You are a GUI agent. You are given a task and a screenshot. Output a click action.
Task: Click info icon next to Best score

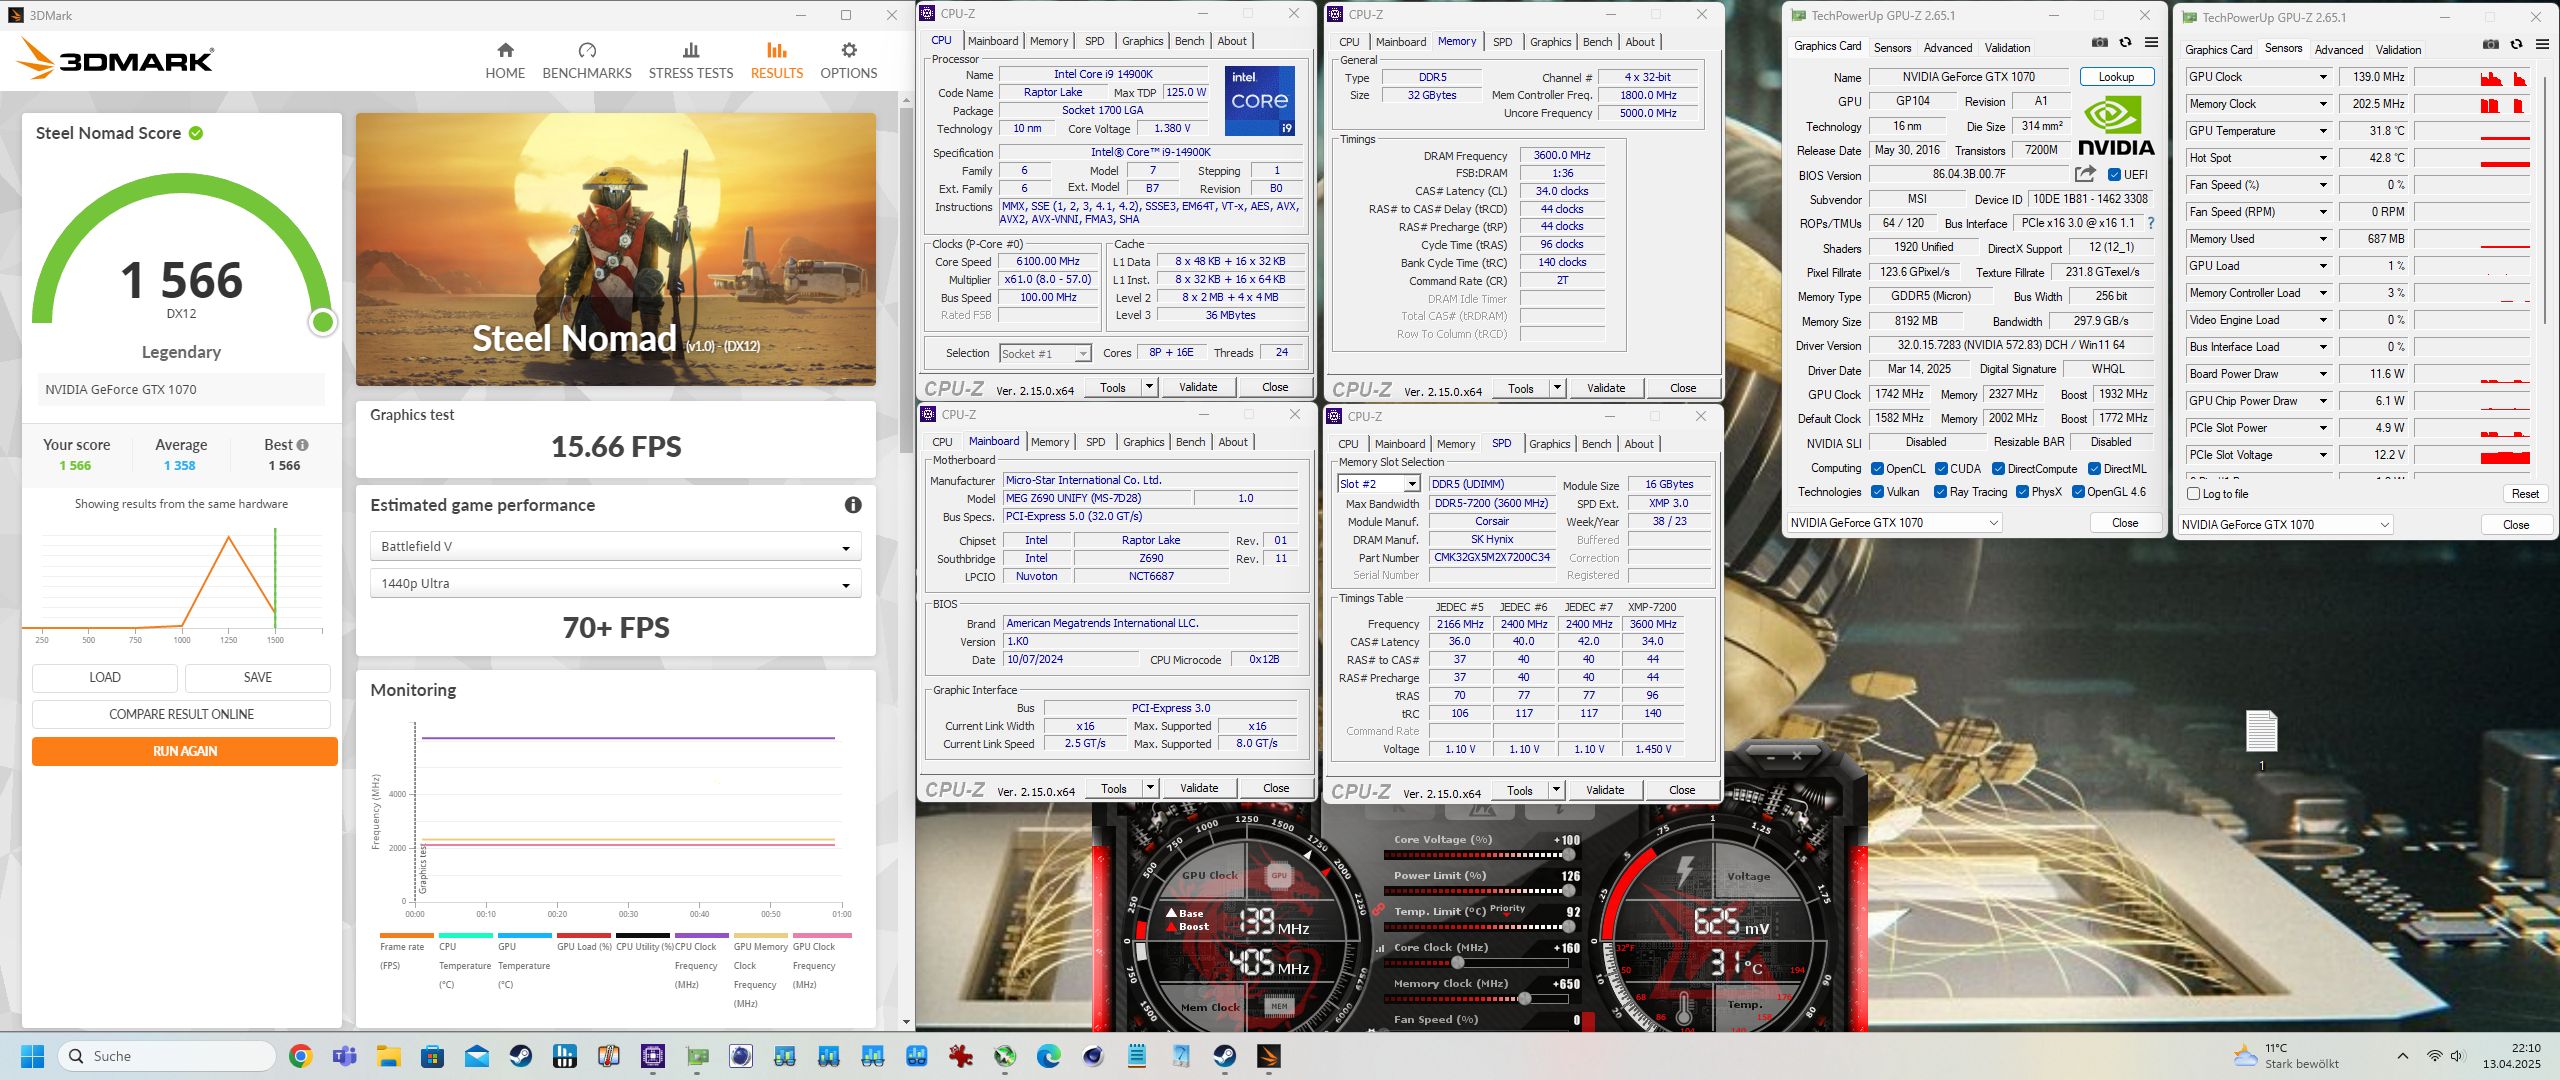[302, 445]
